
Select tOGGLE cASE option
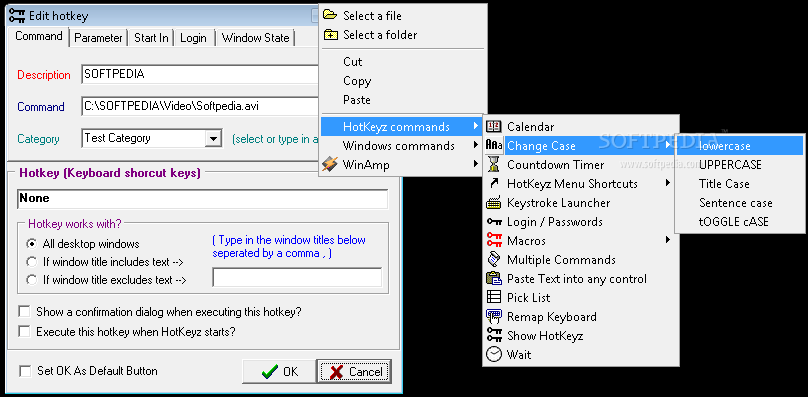tap(739, 222)
